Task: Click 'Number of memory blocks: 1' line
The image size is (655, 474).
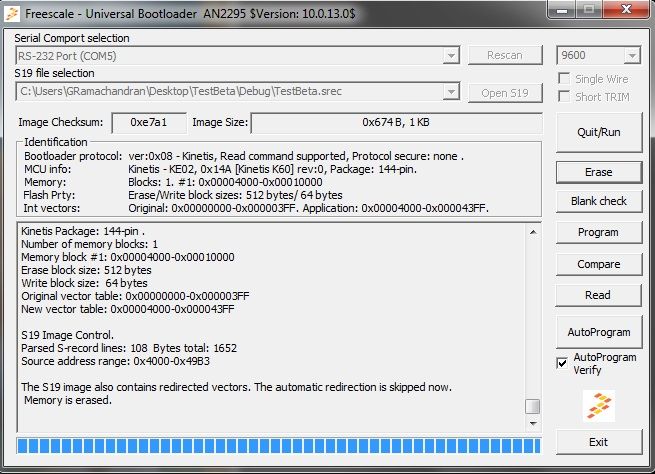Action: (89, 244)
